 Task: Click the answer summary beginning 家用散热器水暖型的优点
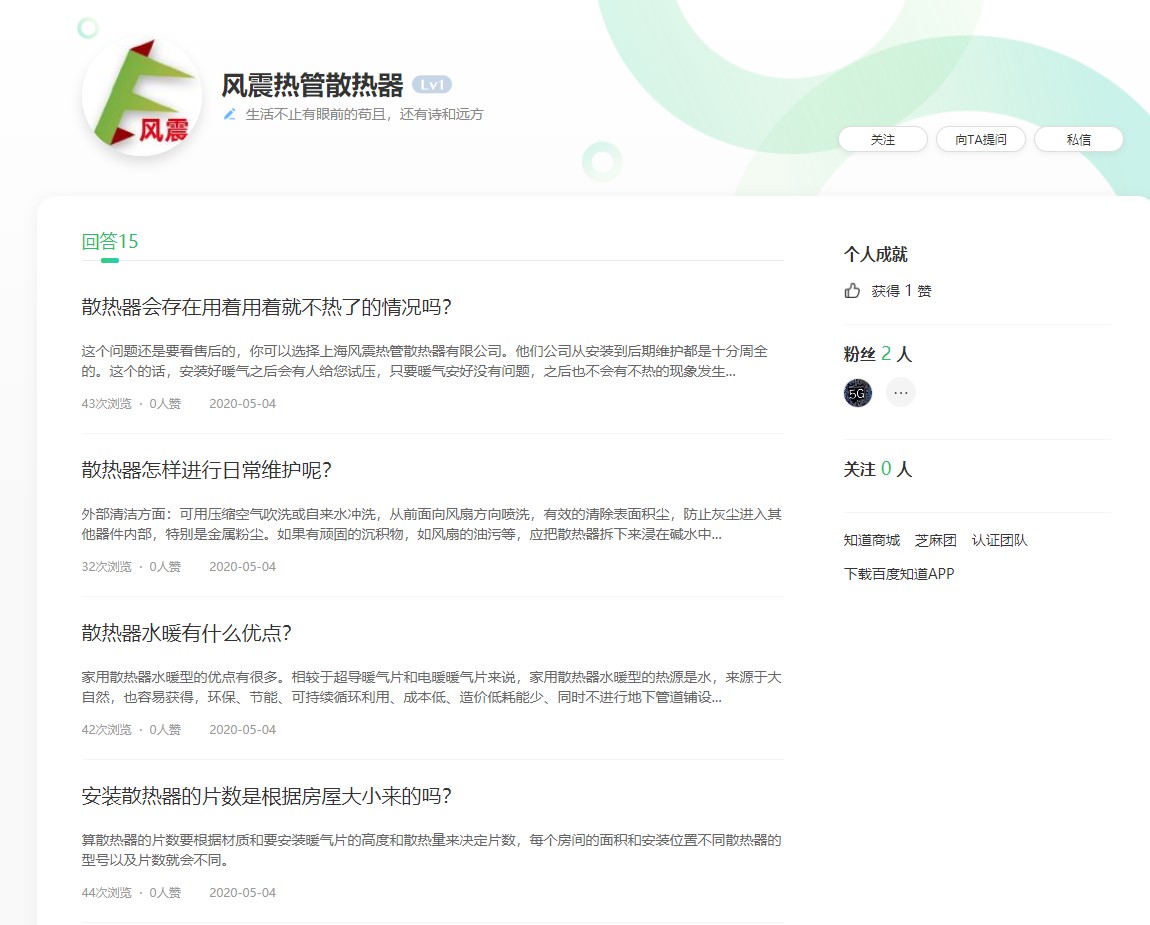[431, 687]
